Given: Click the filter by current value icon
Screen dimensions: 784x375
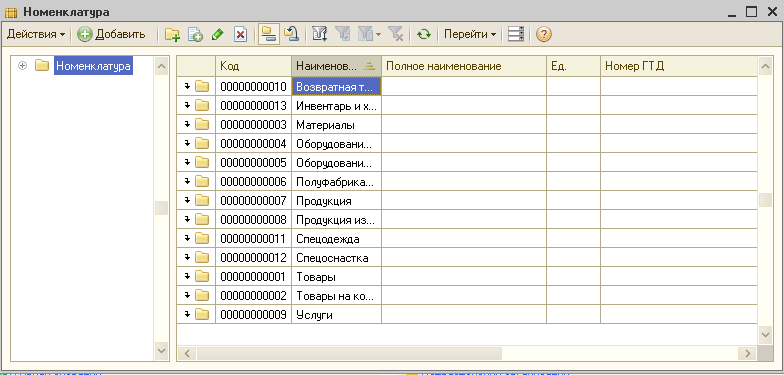Looking at the screenshot, I should click(x=342, y=34).
